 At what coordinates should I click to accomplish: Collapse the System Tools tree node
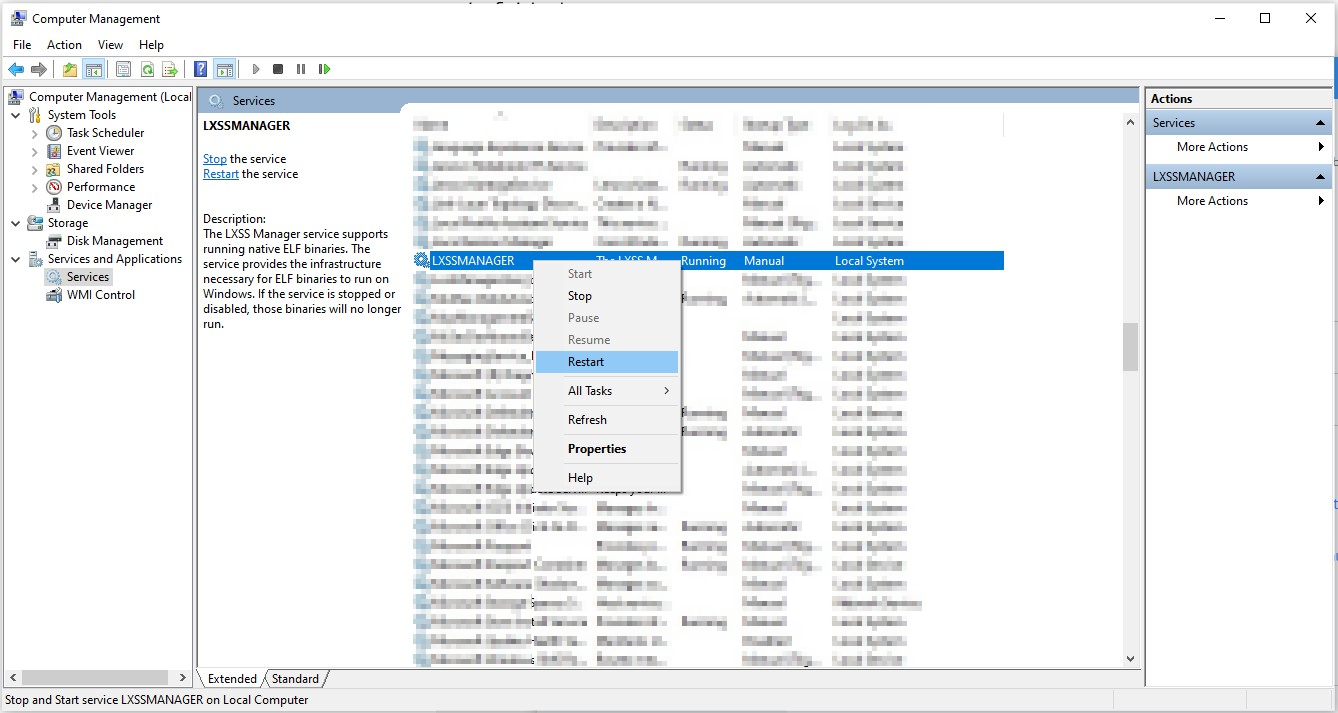(16, 115)
